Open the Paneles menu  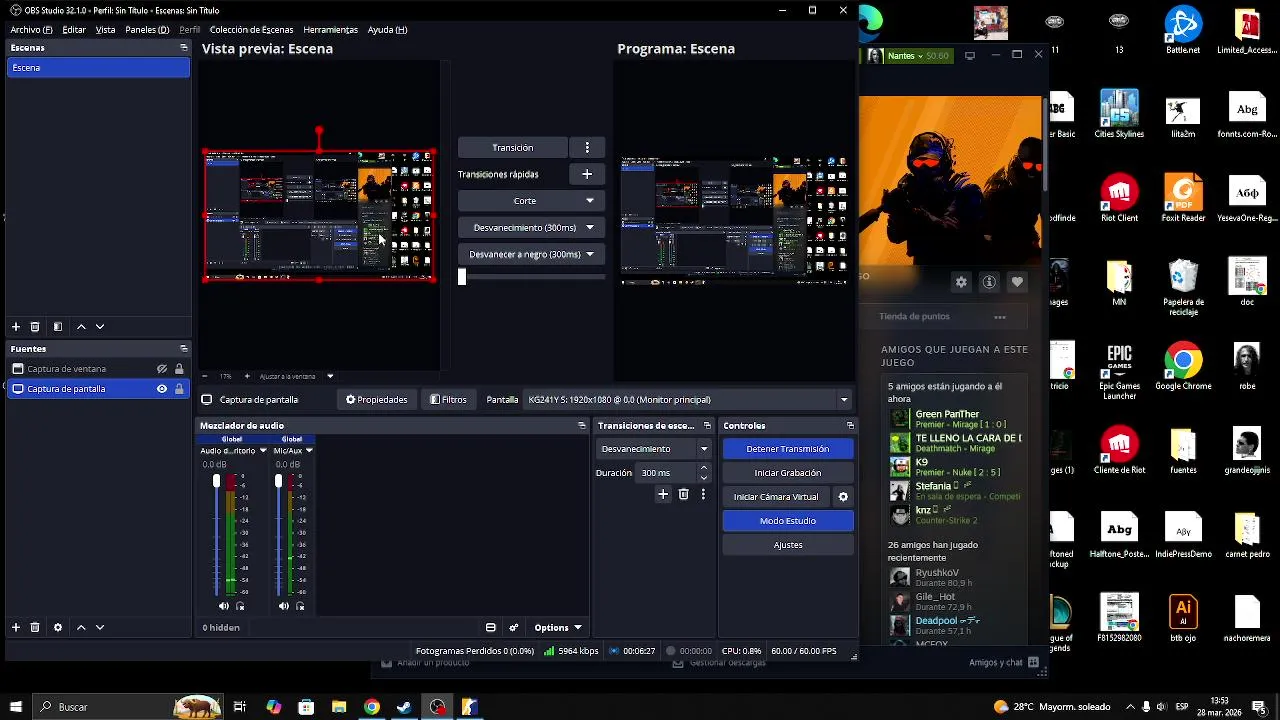[147, 30]
